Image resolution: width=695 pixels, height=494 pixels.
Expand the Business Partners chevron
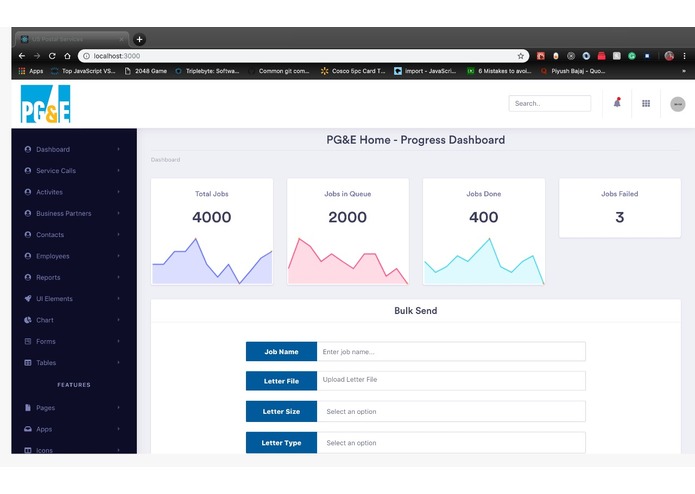(x=119, y=213)
